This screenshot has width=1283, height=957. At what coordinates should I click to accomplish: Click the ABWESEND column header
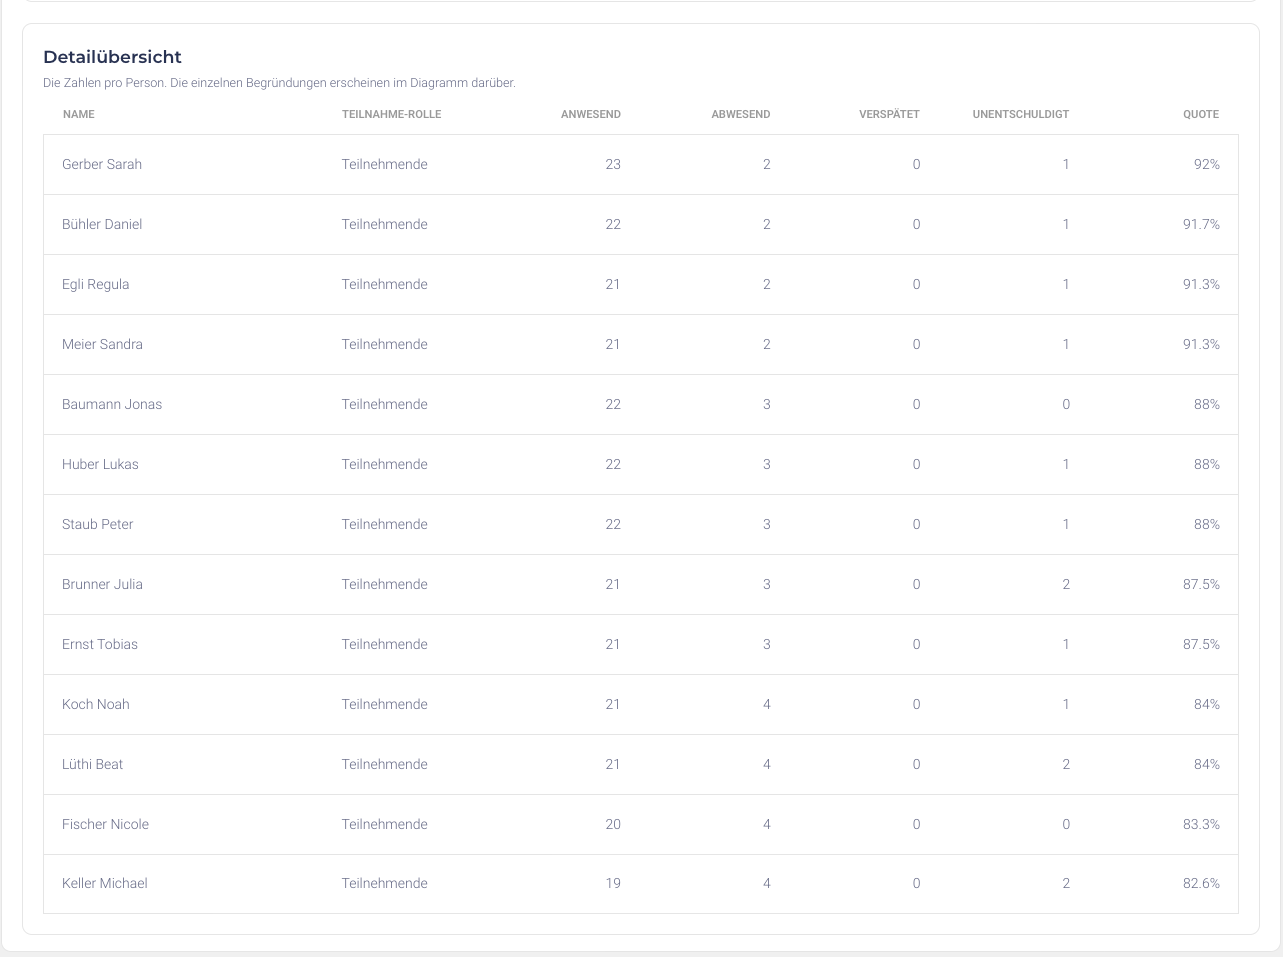point(740,114)
